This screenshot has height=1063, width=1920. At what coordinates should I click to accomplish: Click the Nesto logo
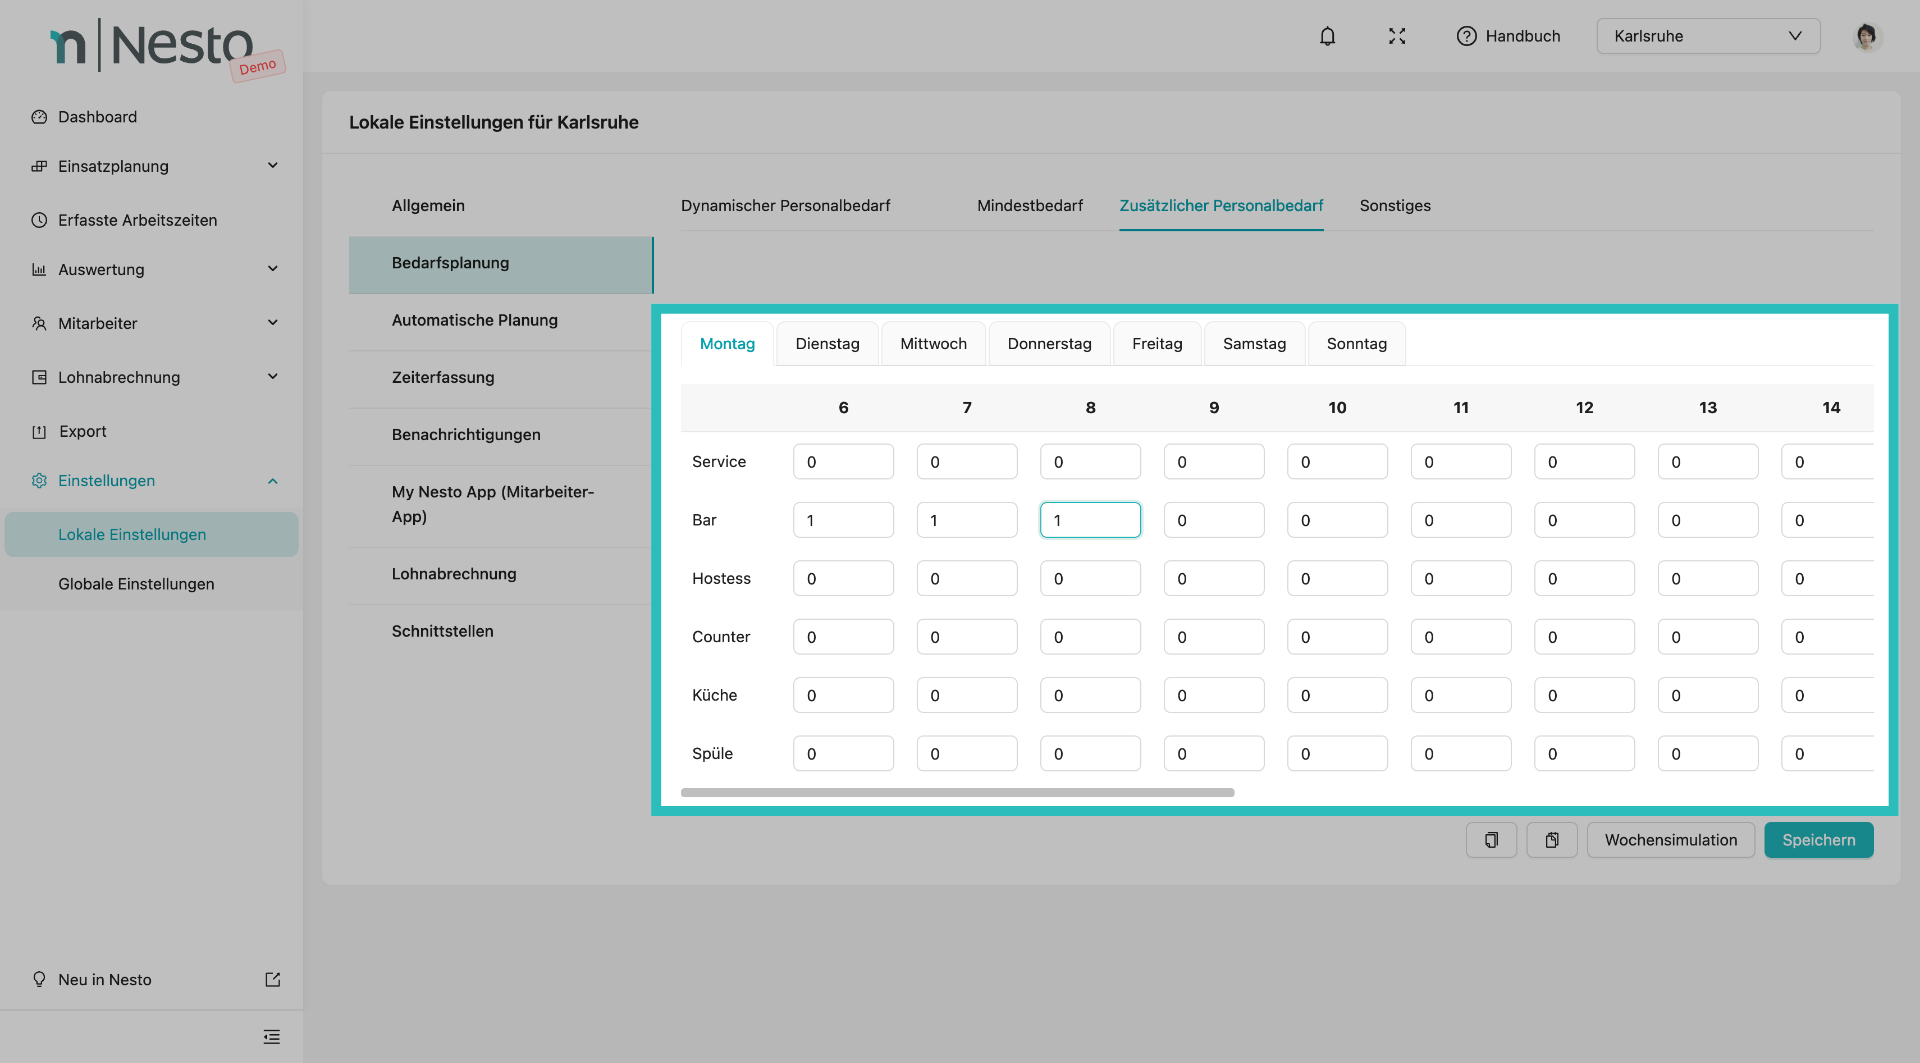152,46
